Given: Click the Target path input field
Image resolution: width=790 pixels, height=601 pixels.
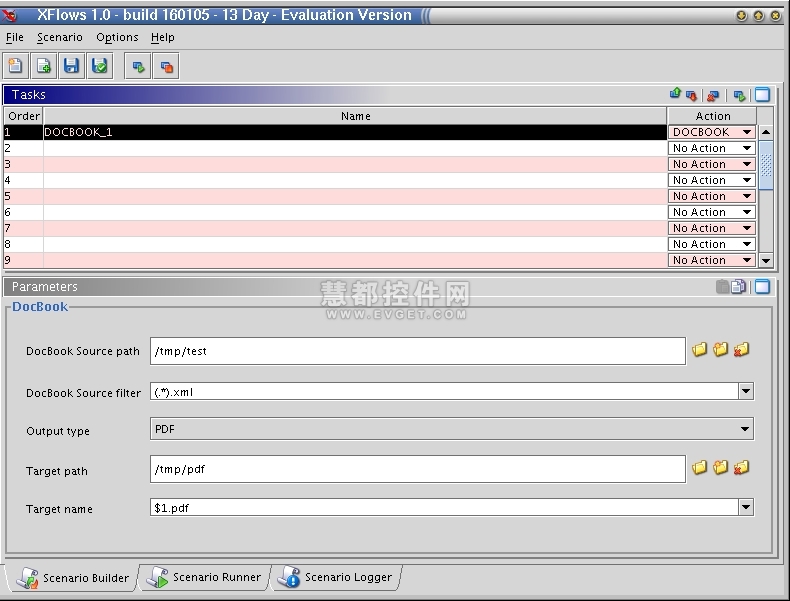Looking at the screenshot, I should [418, 469].
